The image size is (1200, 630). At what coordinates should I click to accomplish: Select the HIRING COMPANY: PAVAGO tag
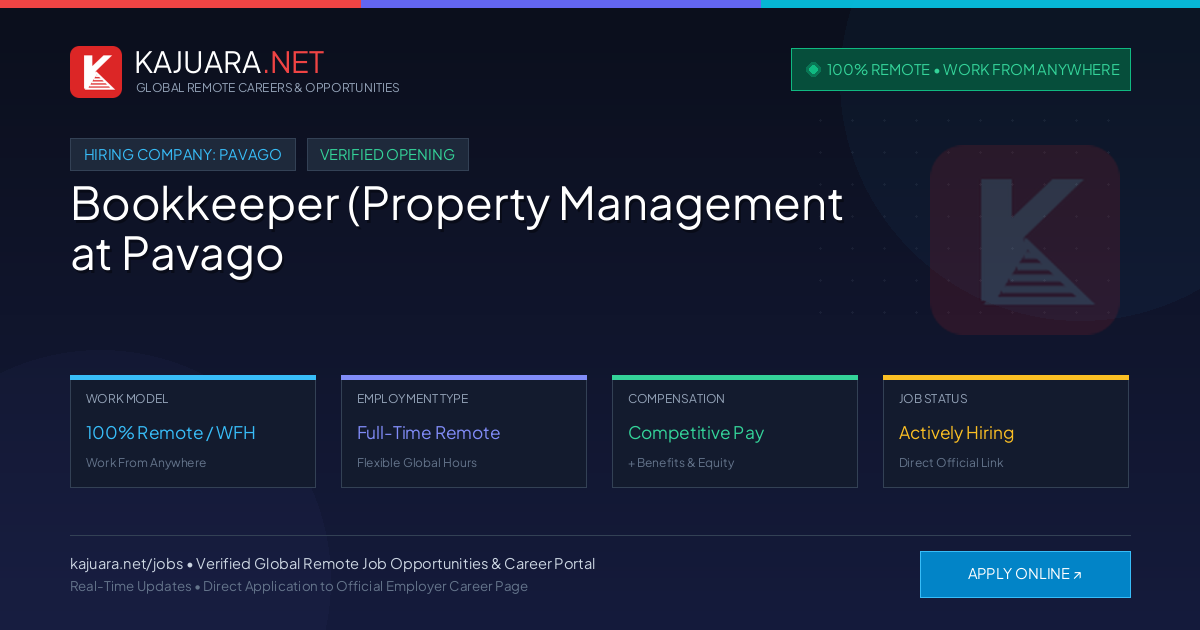183,154
